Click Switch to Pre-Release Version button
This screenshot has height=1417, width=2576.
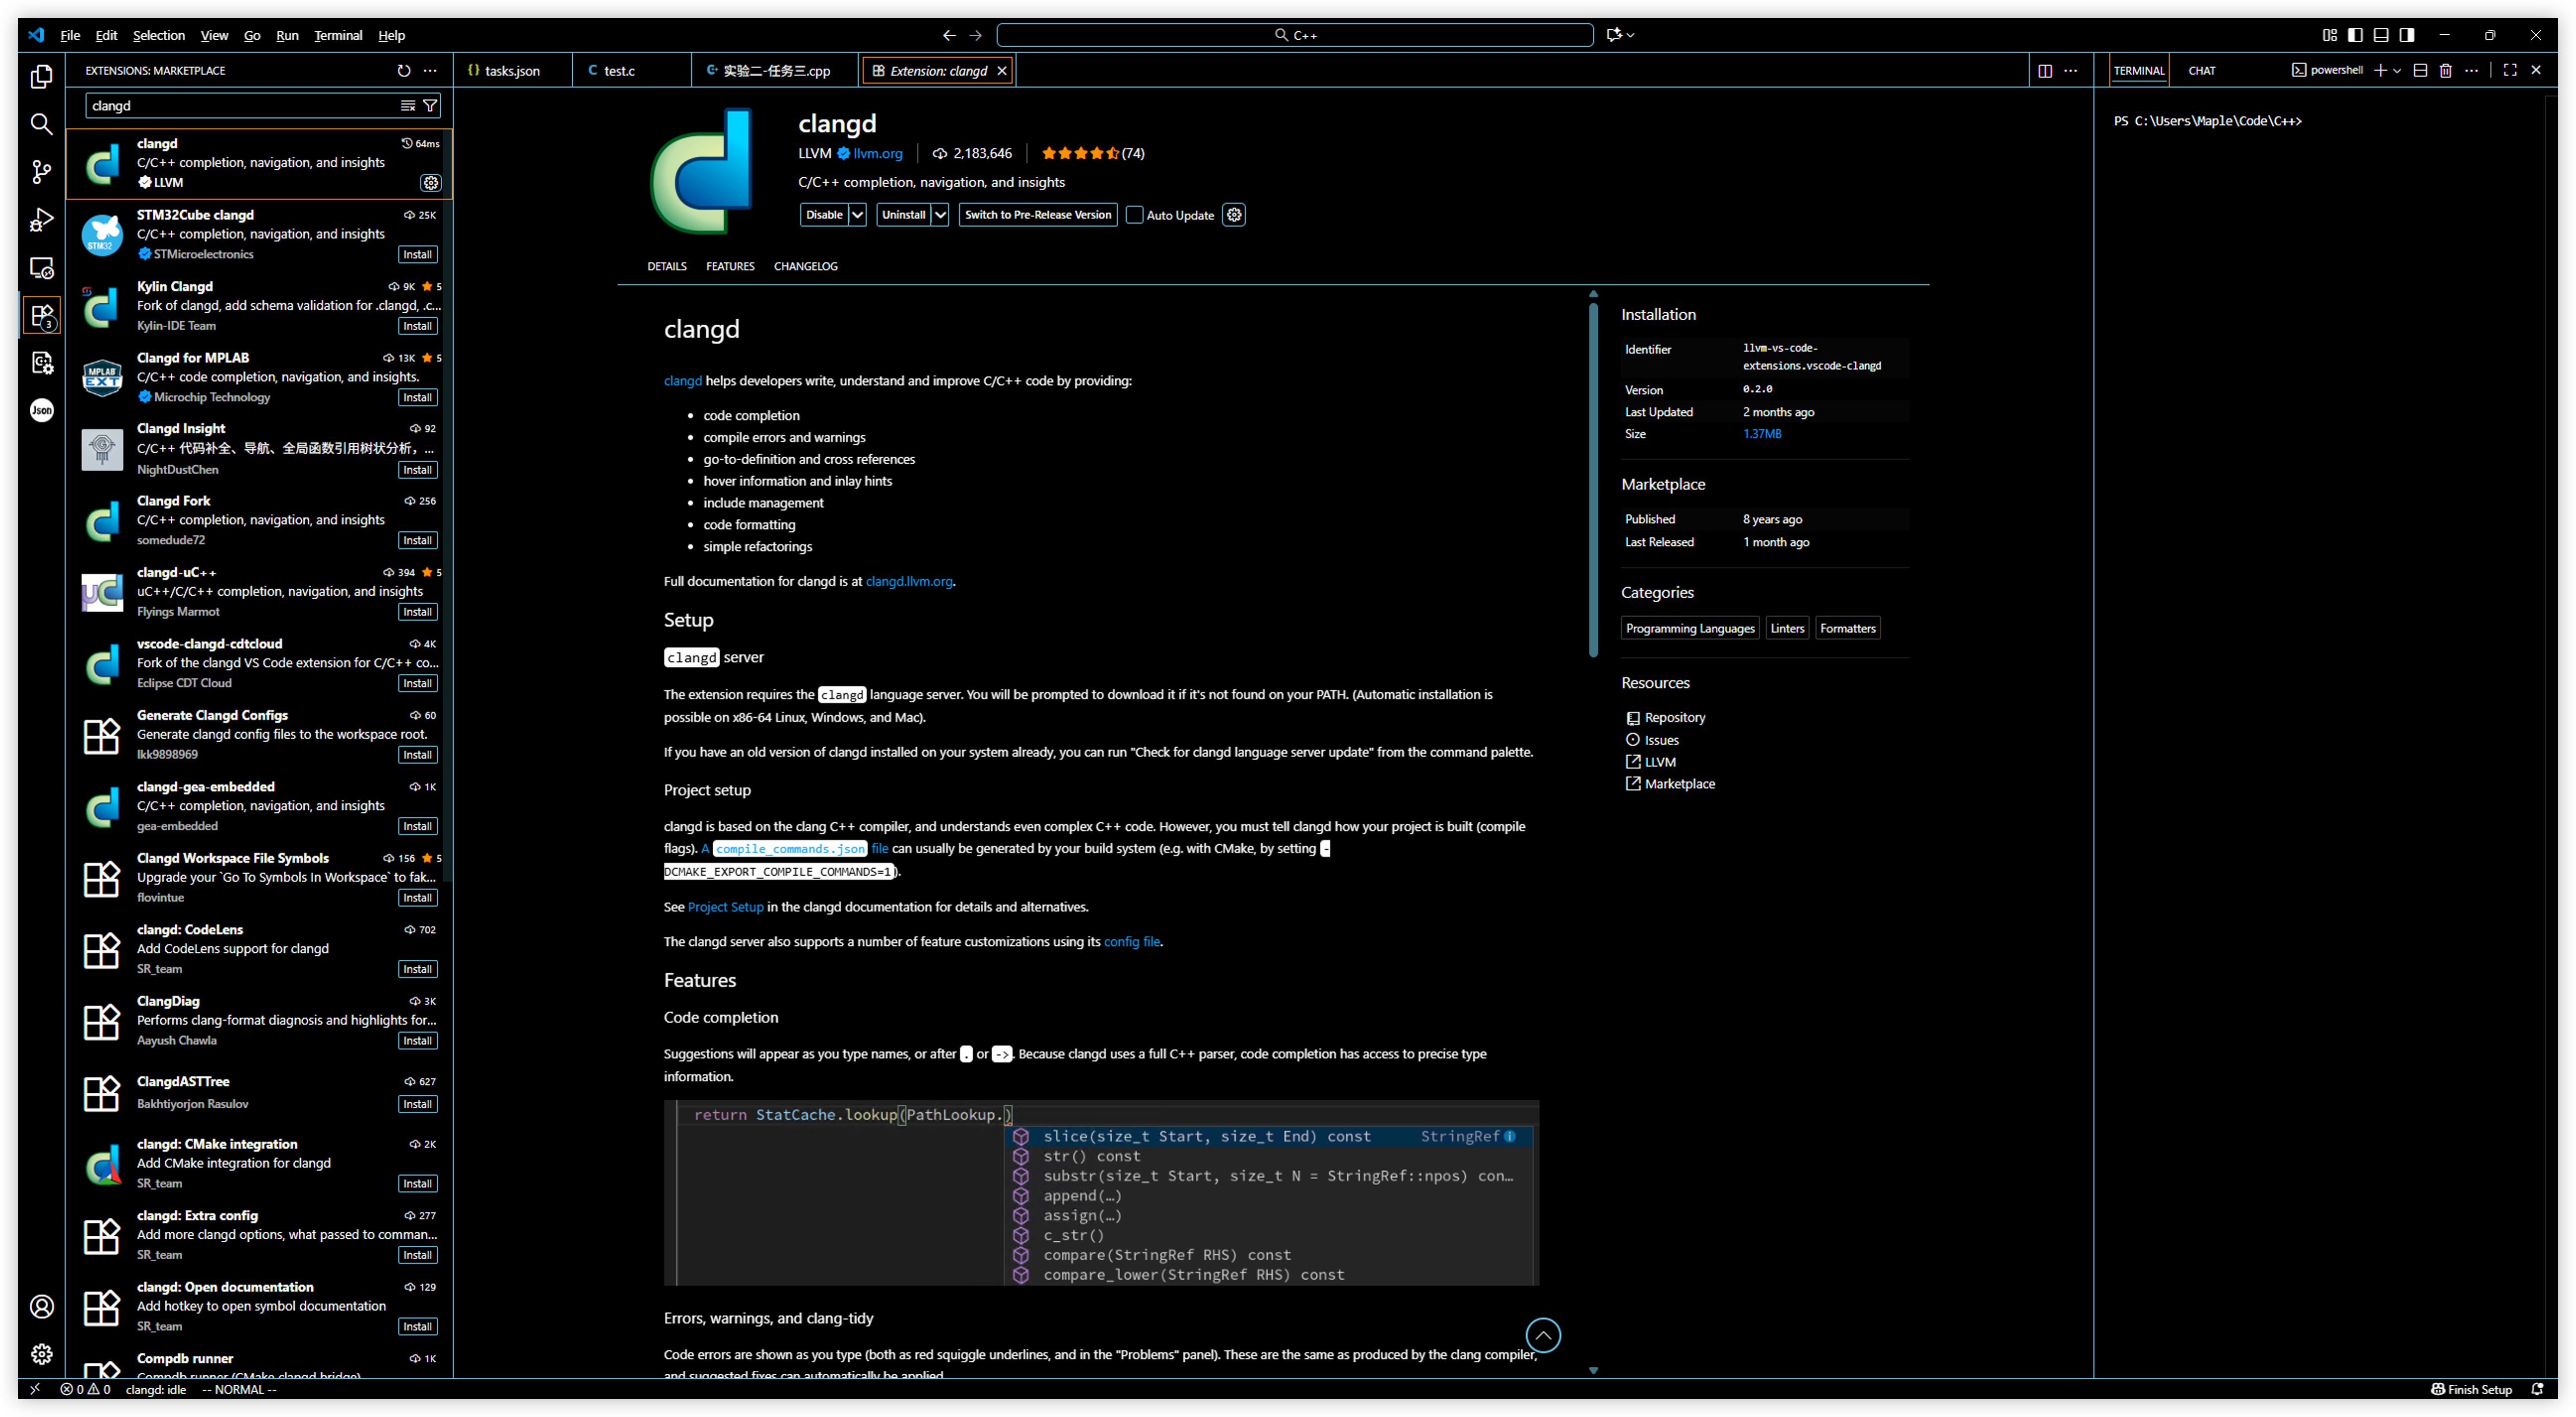1037,215
